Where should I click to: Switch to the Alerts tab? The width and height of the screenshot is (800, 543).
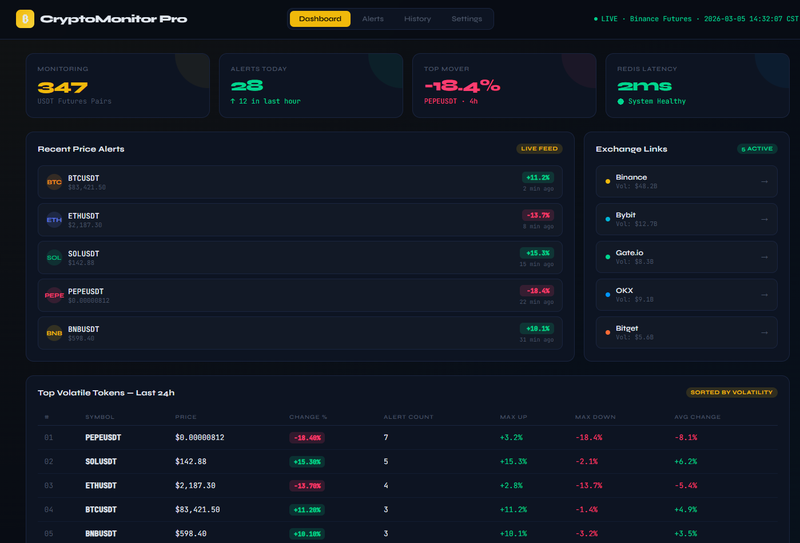coord(373,19)
